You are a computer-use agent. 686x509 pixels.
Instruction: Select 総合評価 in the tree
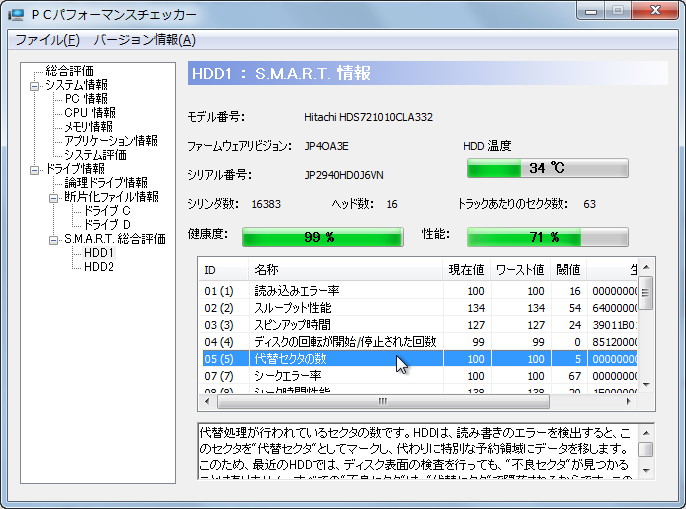70,70
